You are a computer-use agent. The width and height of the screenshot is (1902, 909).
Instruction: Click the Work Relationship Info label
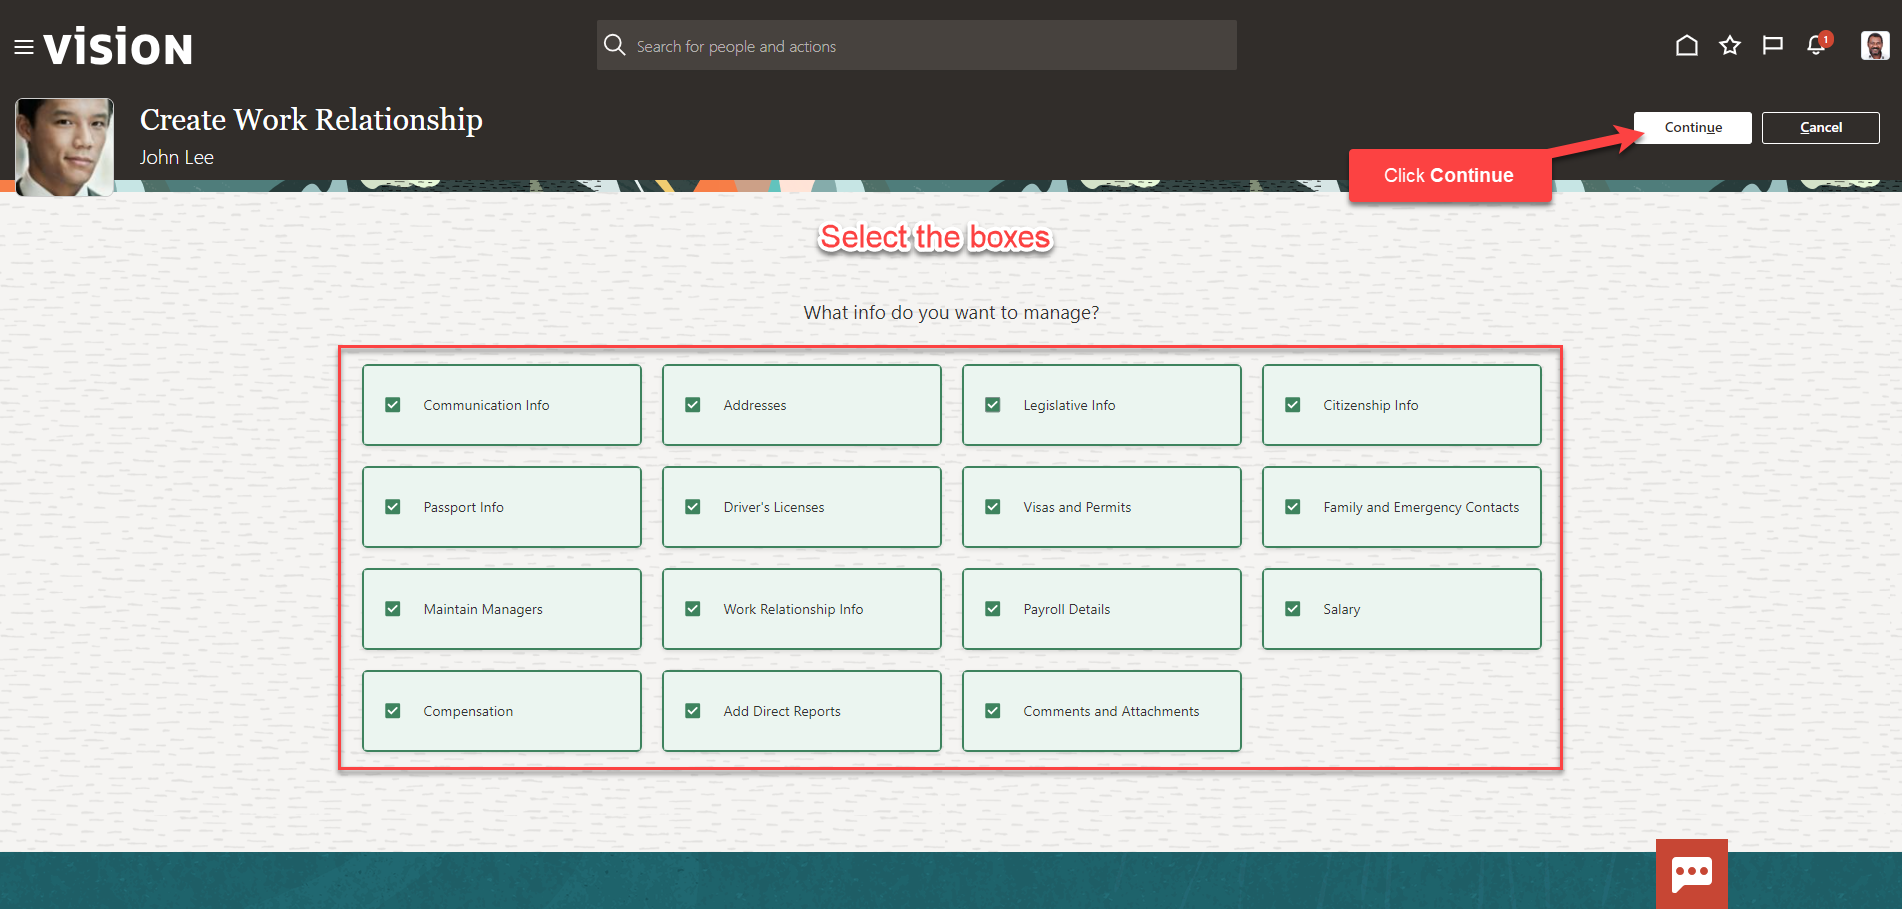click(x=793, y=609)
